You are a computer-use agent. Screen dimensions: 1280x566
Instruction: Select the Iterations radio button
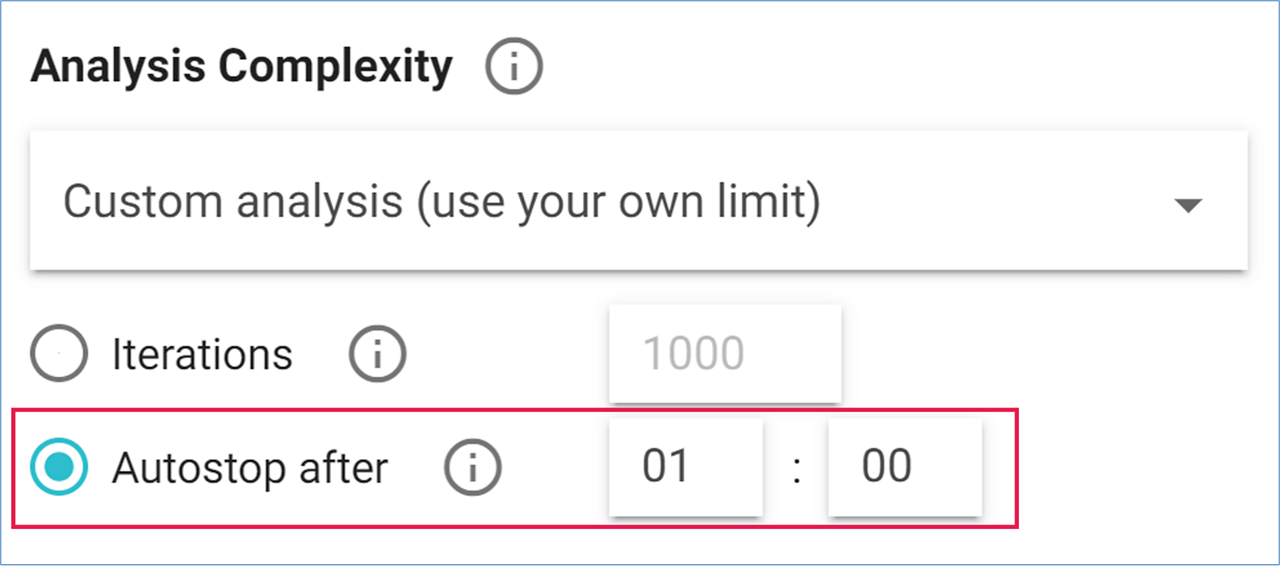[59, 354]
